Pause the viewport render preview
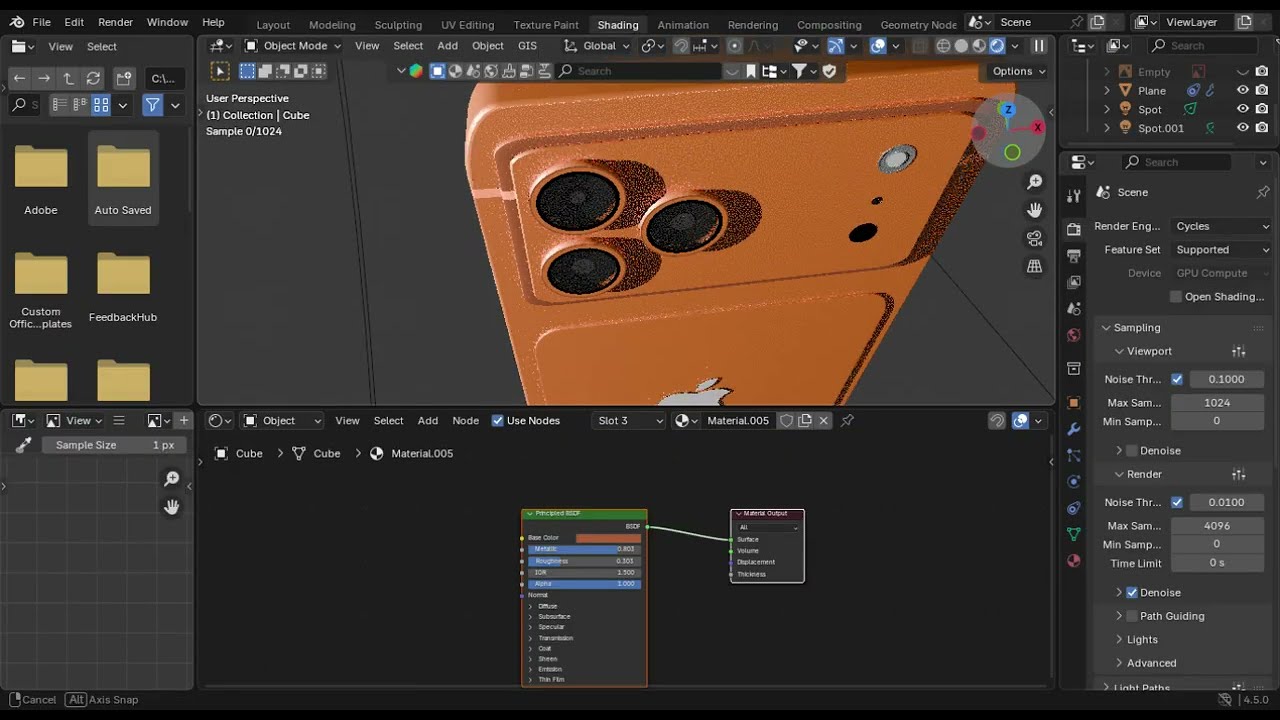Image resolution: width=1280 pixels, height=720 pixels. (1039, 46)
